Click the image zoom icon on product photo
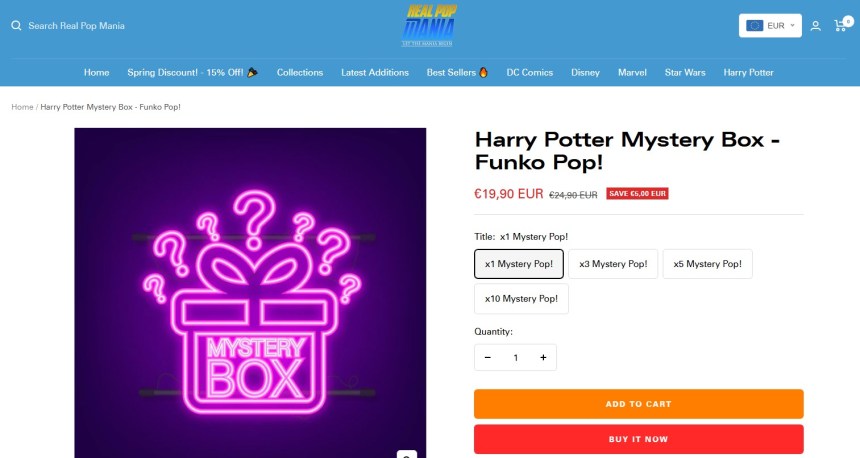860x458 pixels. coord(406,455)
